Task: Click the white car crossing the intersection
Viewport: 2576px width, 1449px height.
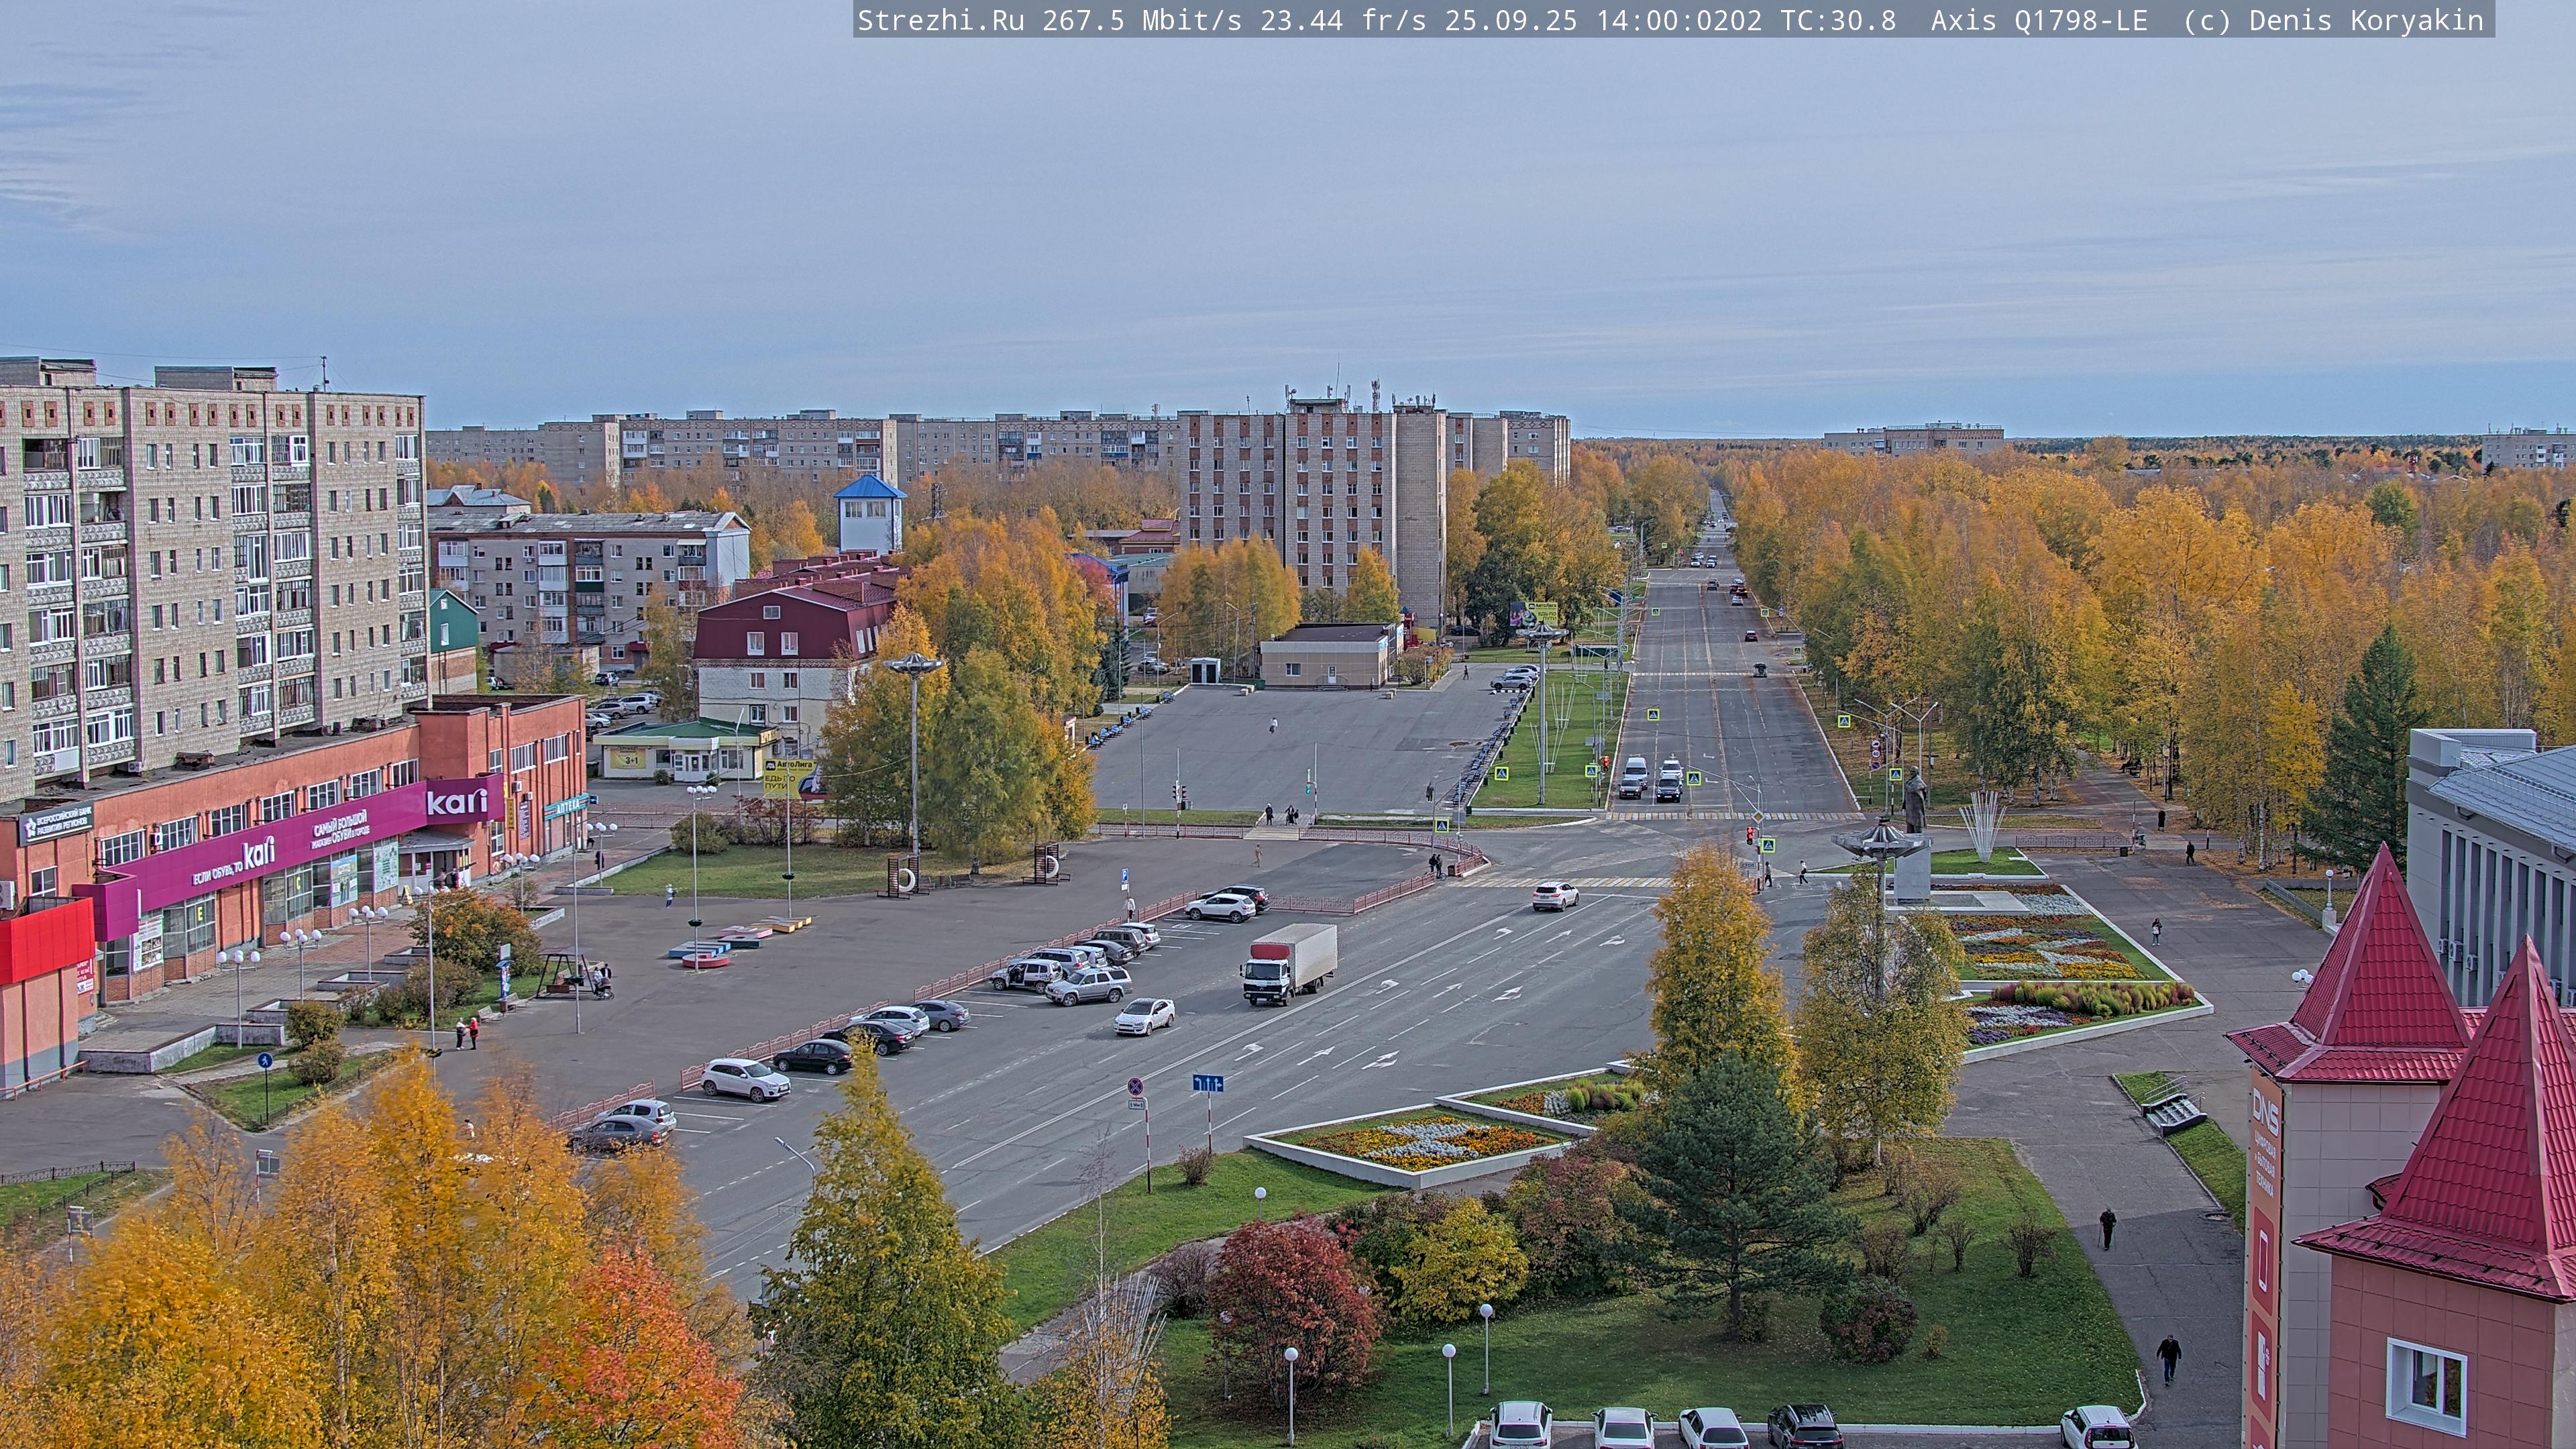Action: click(1555, 895)
